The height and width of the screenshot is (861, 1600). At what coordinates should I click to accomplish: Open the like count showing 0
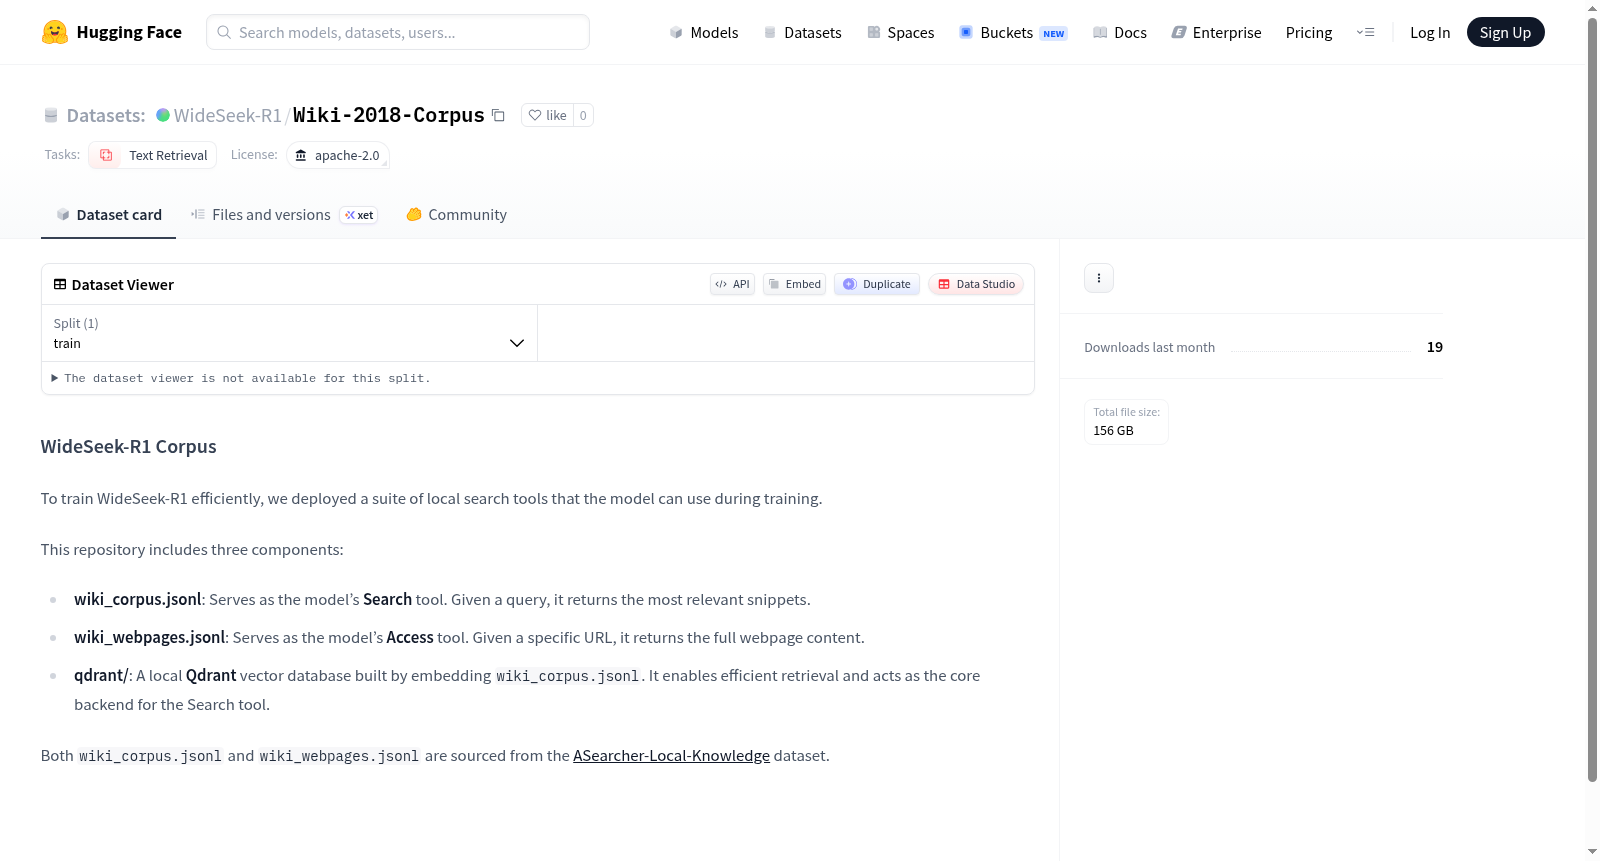tap(583, 115)
